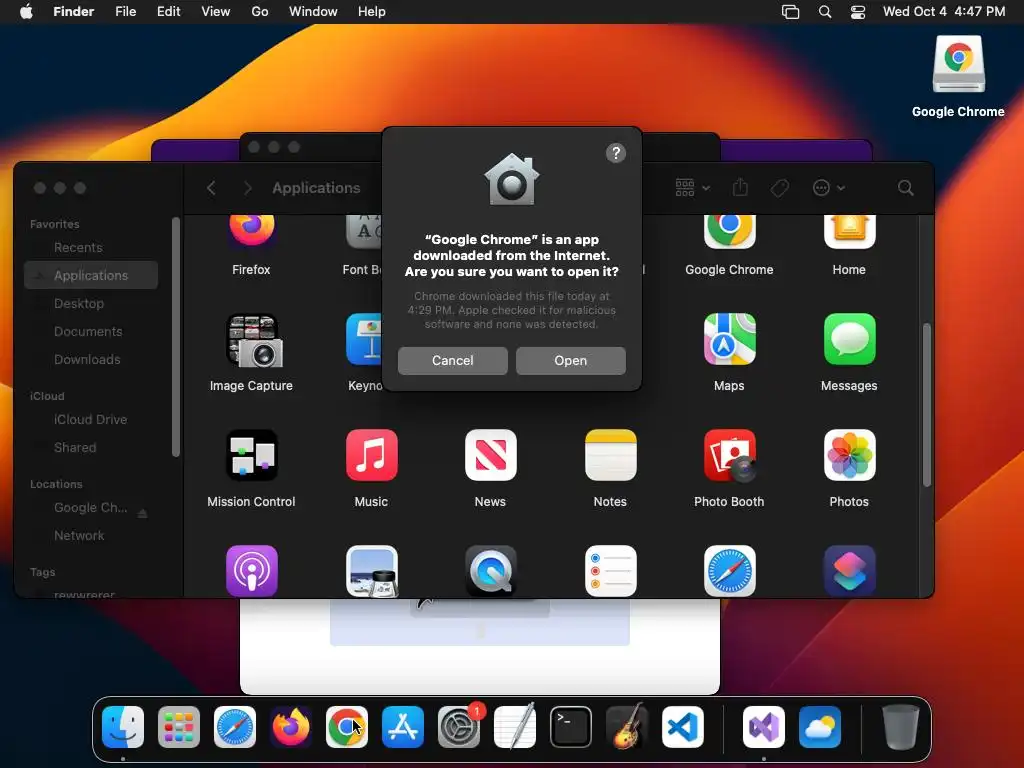Select the Podcasts app icon
1024x768 pixels.
pos(251,571)
